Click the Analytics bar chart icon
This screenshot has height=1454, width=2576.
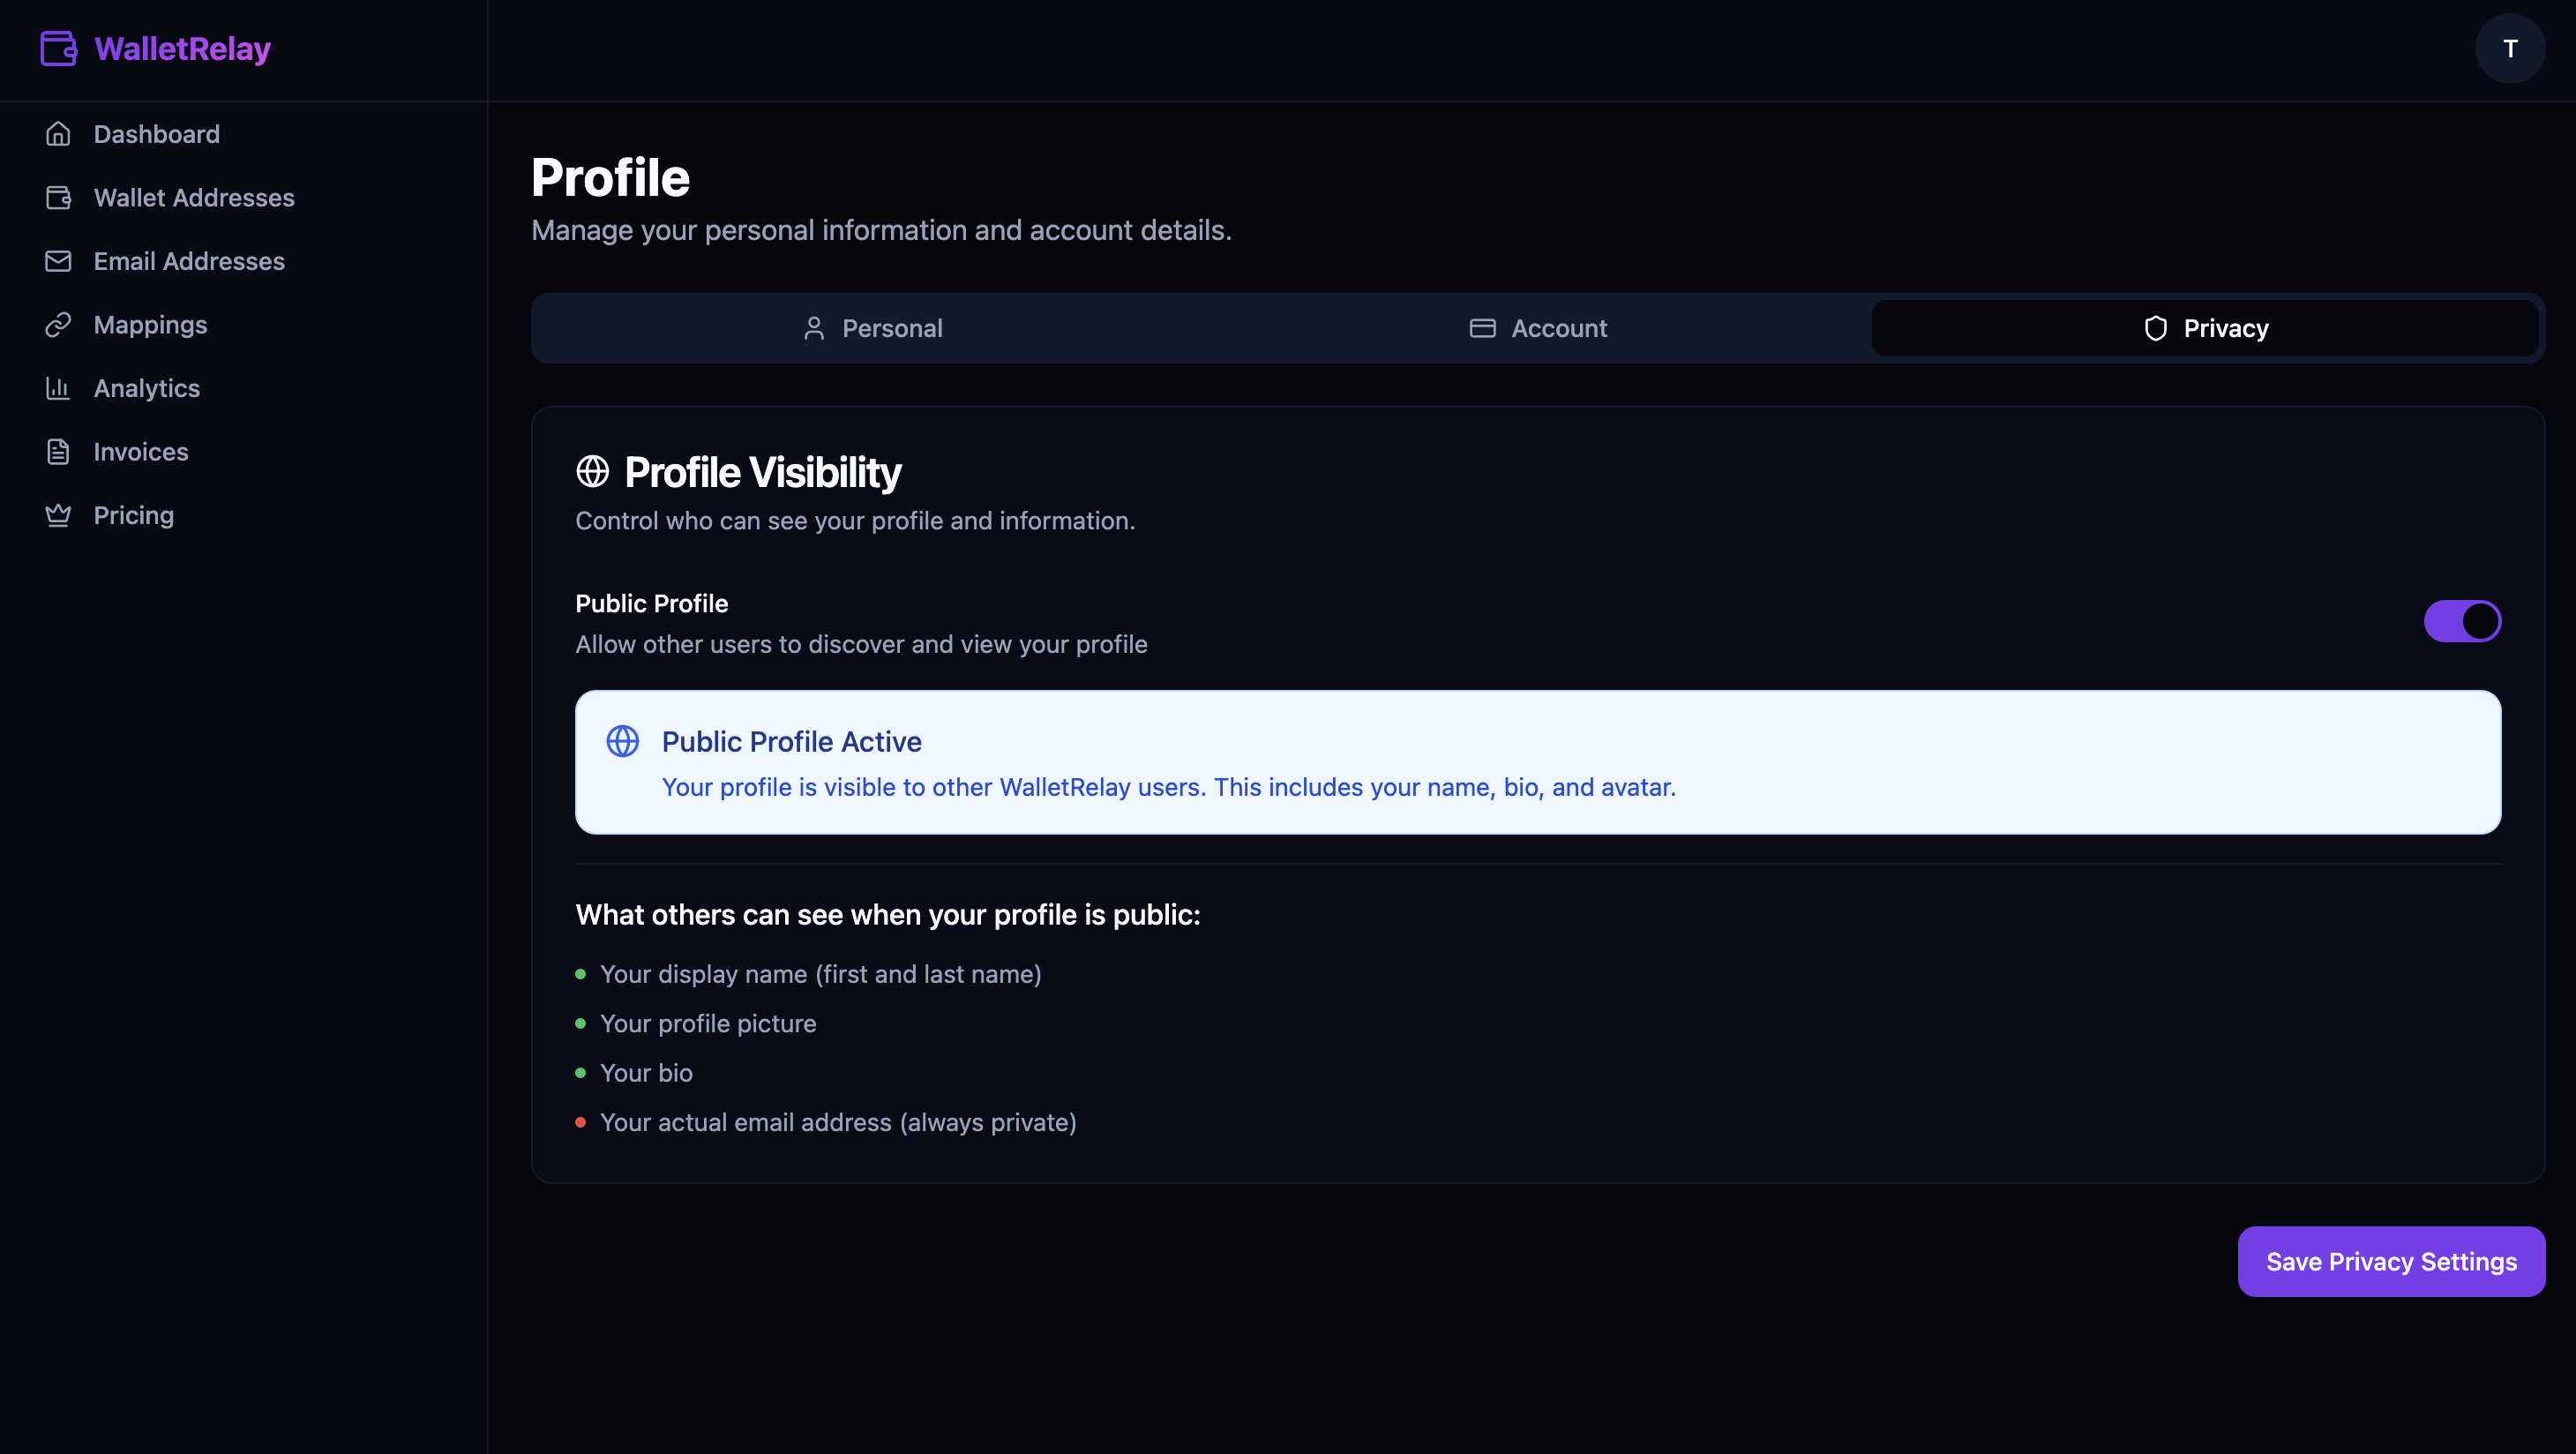[x=58, y=388]
